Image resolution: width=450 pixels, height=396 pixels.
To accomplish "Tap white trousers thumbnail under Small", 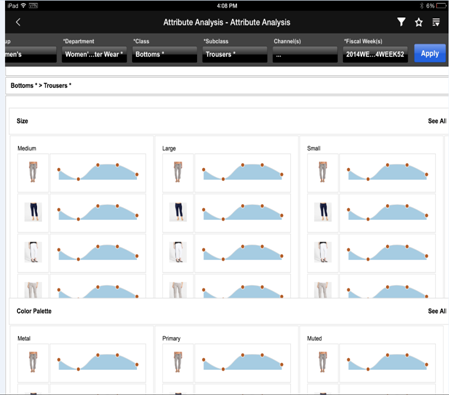I will (x=322, y=253).
